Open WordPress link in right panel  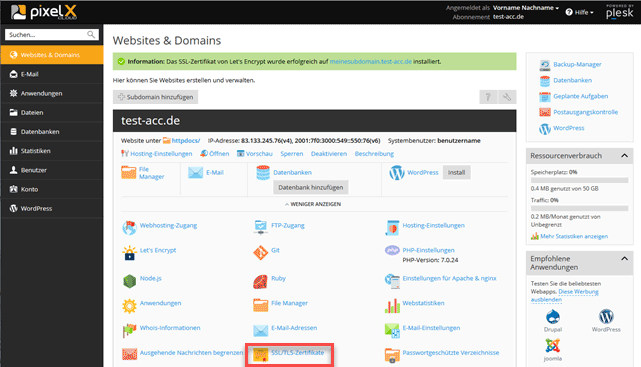(569, 128)
